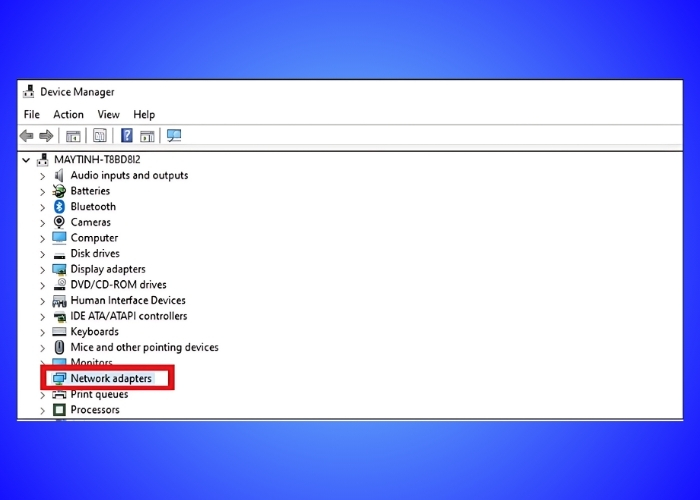Select Mice and other pointing devices
The height and width of the screenshot is (500, 700).
(144, 348)
